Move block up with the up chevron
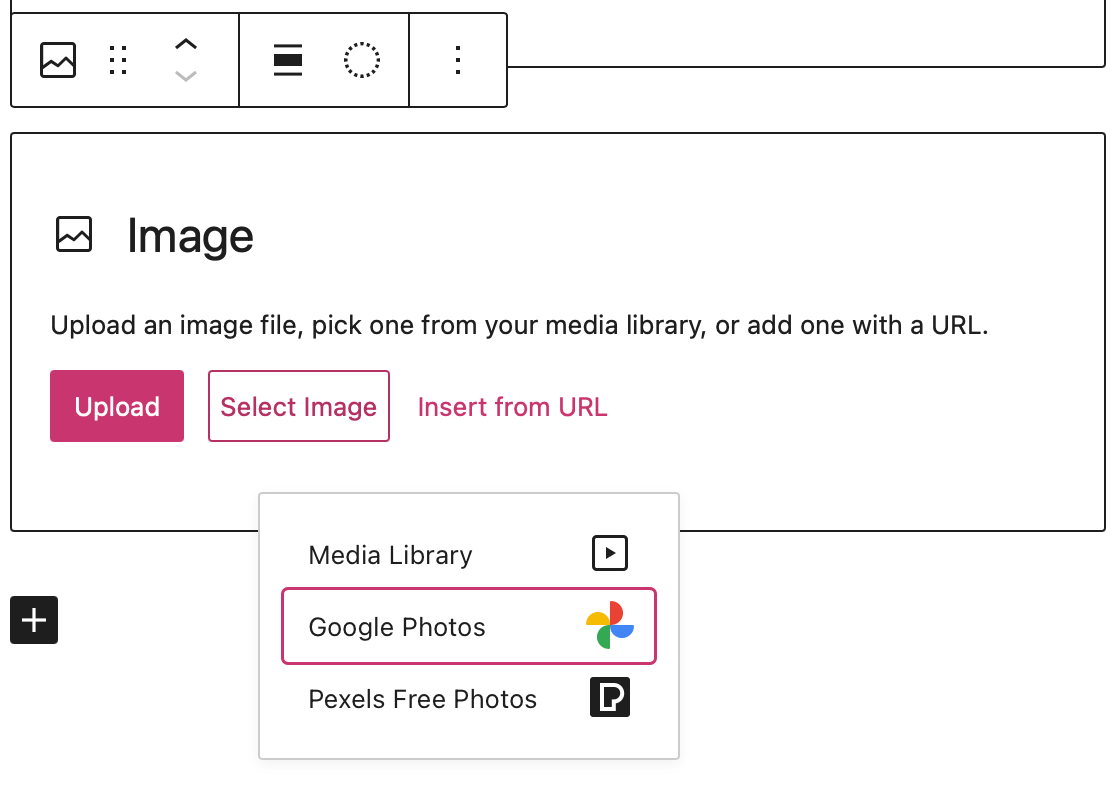The image size is (1118, 788). click(185, 44)
